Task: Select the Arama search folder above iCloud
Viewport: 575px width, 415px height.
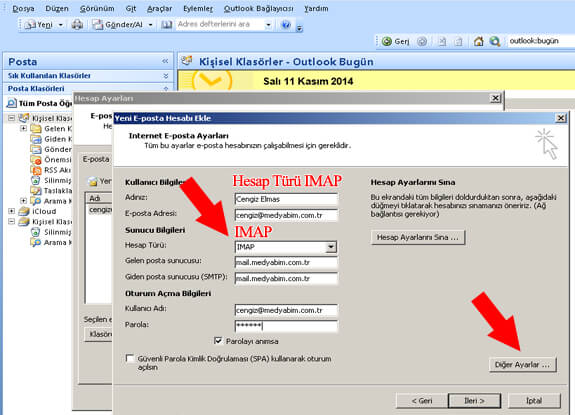Action: click(x=36, y=201)
